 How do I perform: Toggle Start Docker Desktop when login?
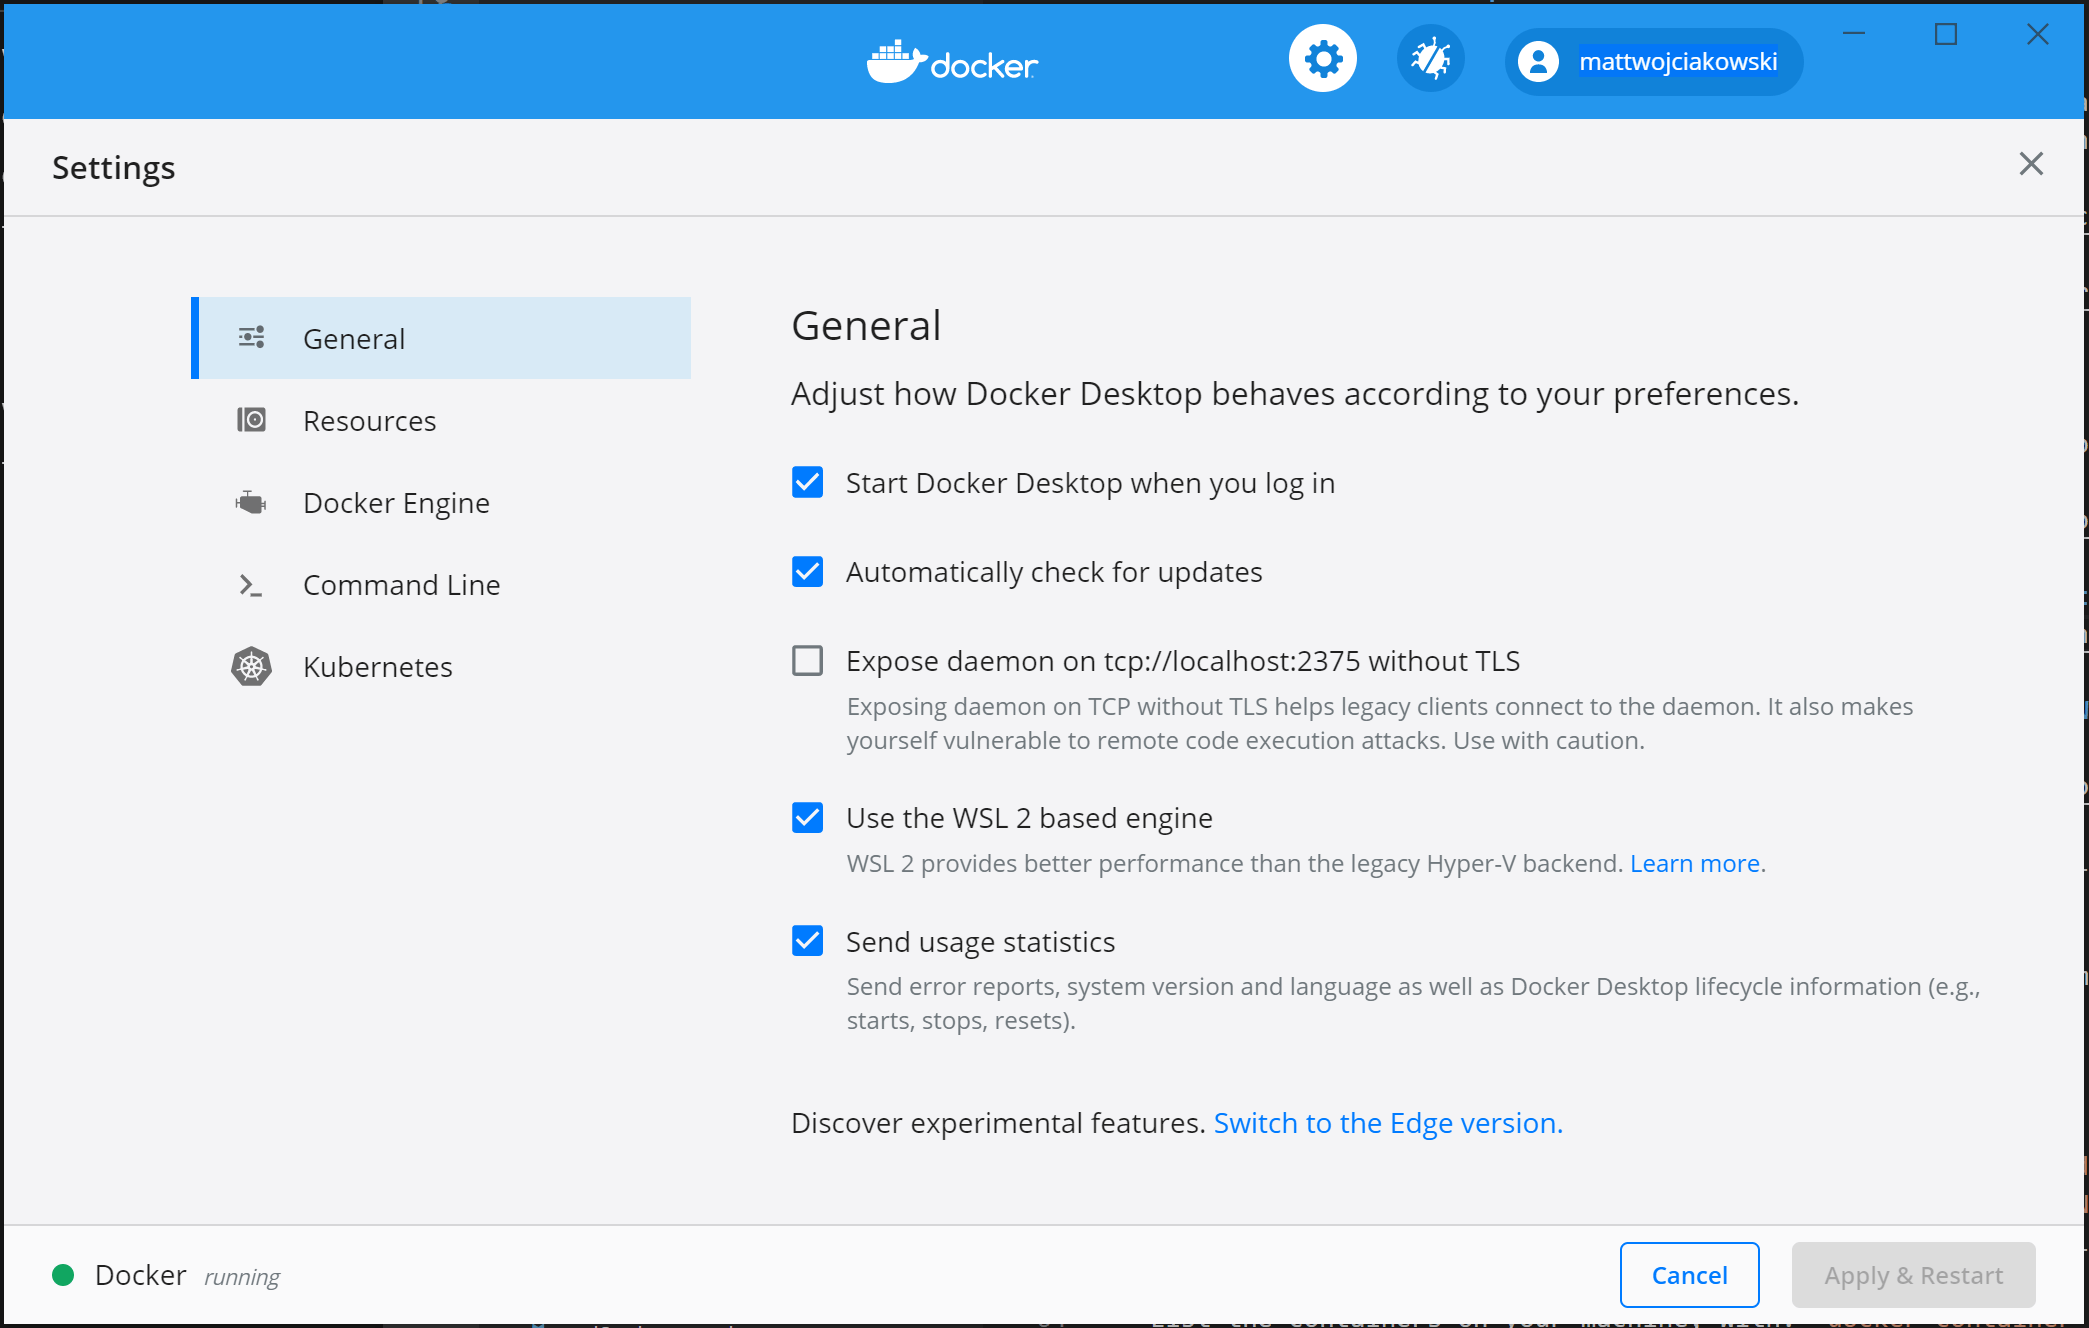(x=807, y=483)
